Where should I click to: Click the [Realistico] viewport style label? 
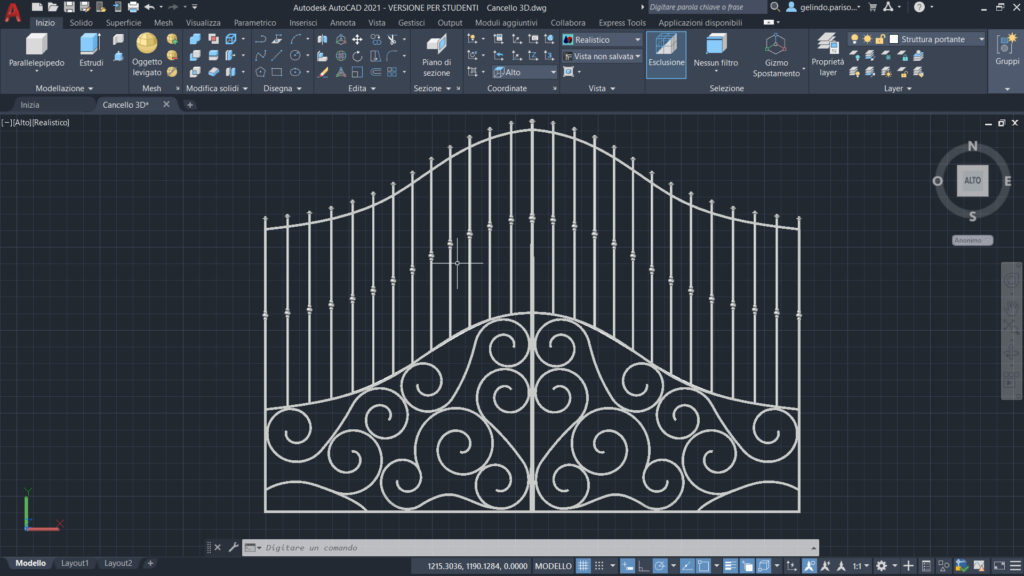click(52, 122)
